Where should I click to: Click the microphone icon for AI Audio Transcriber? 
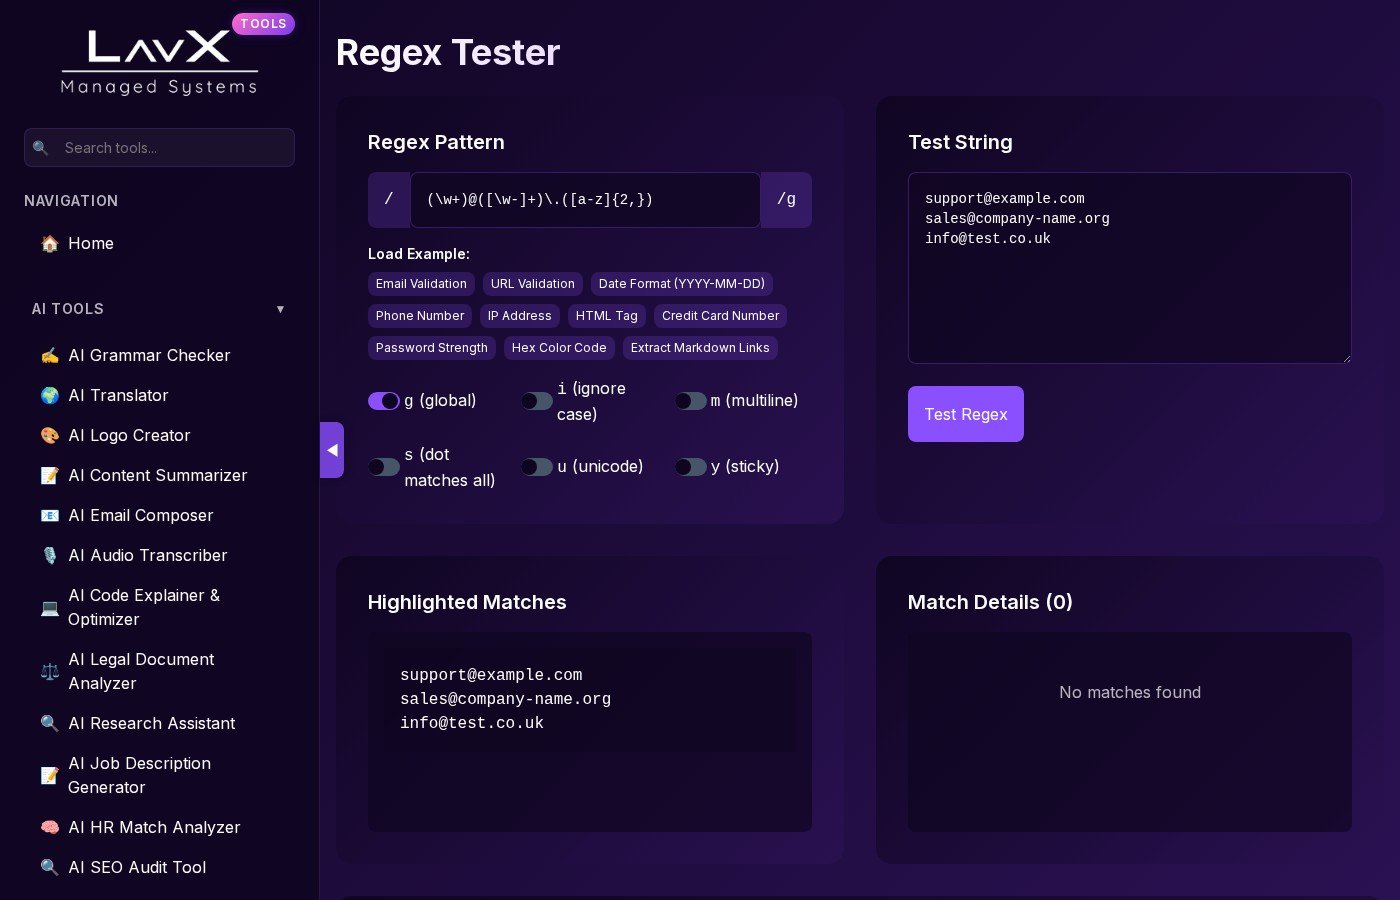click(x=49, y=555)
